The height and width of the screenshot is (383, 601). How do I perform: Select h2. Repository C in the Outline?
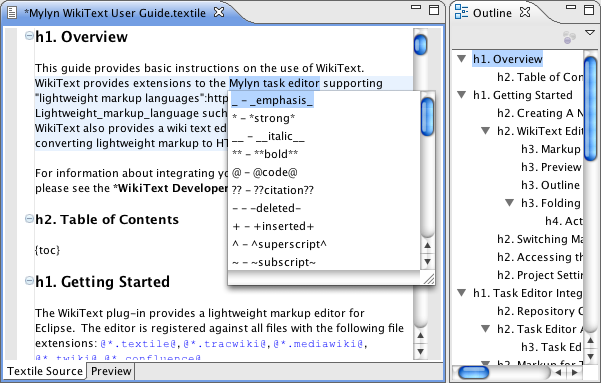[540, 311]
